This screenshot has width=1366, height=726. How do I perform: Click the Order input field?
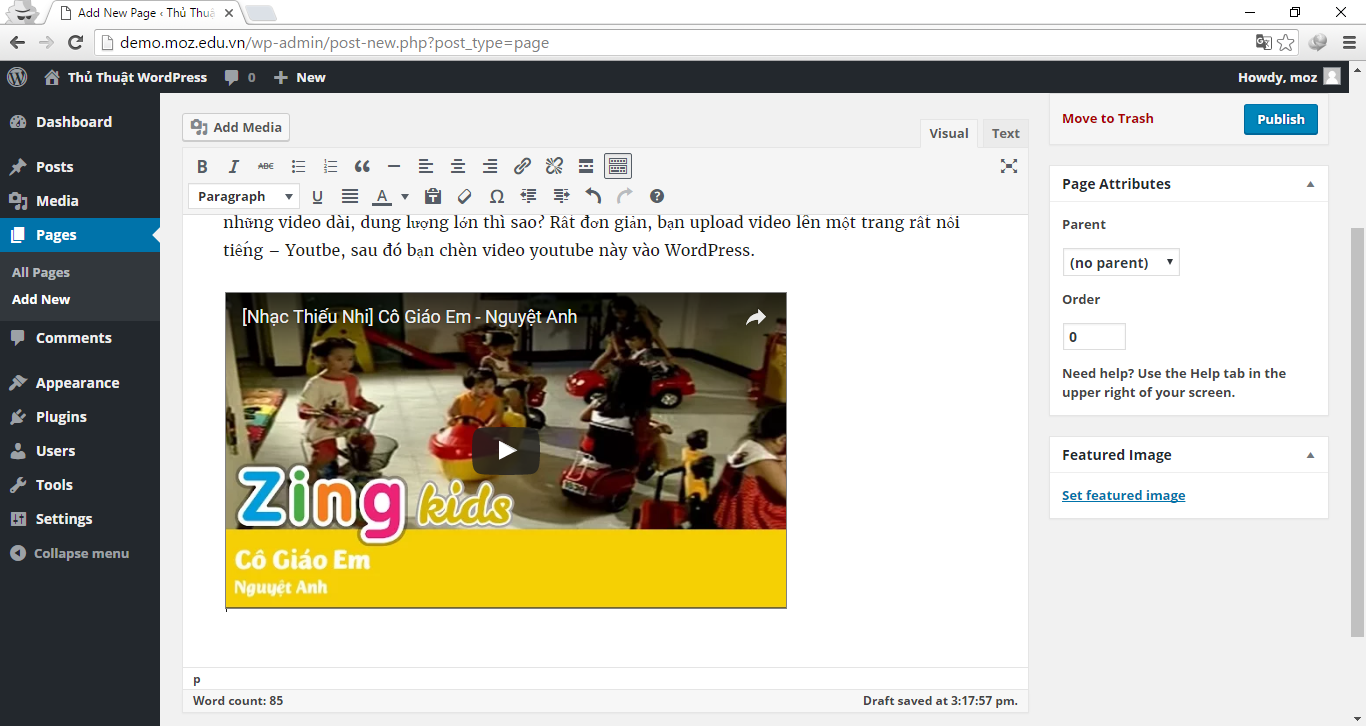1094,336
